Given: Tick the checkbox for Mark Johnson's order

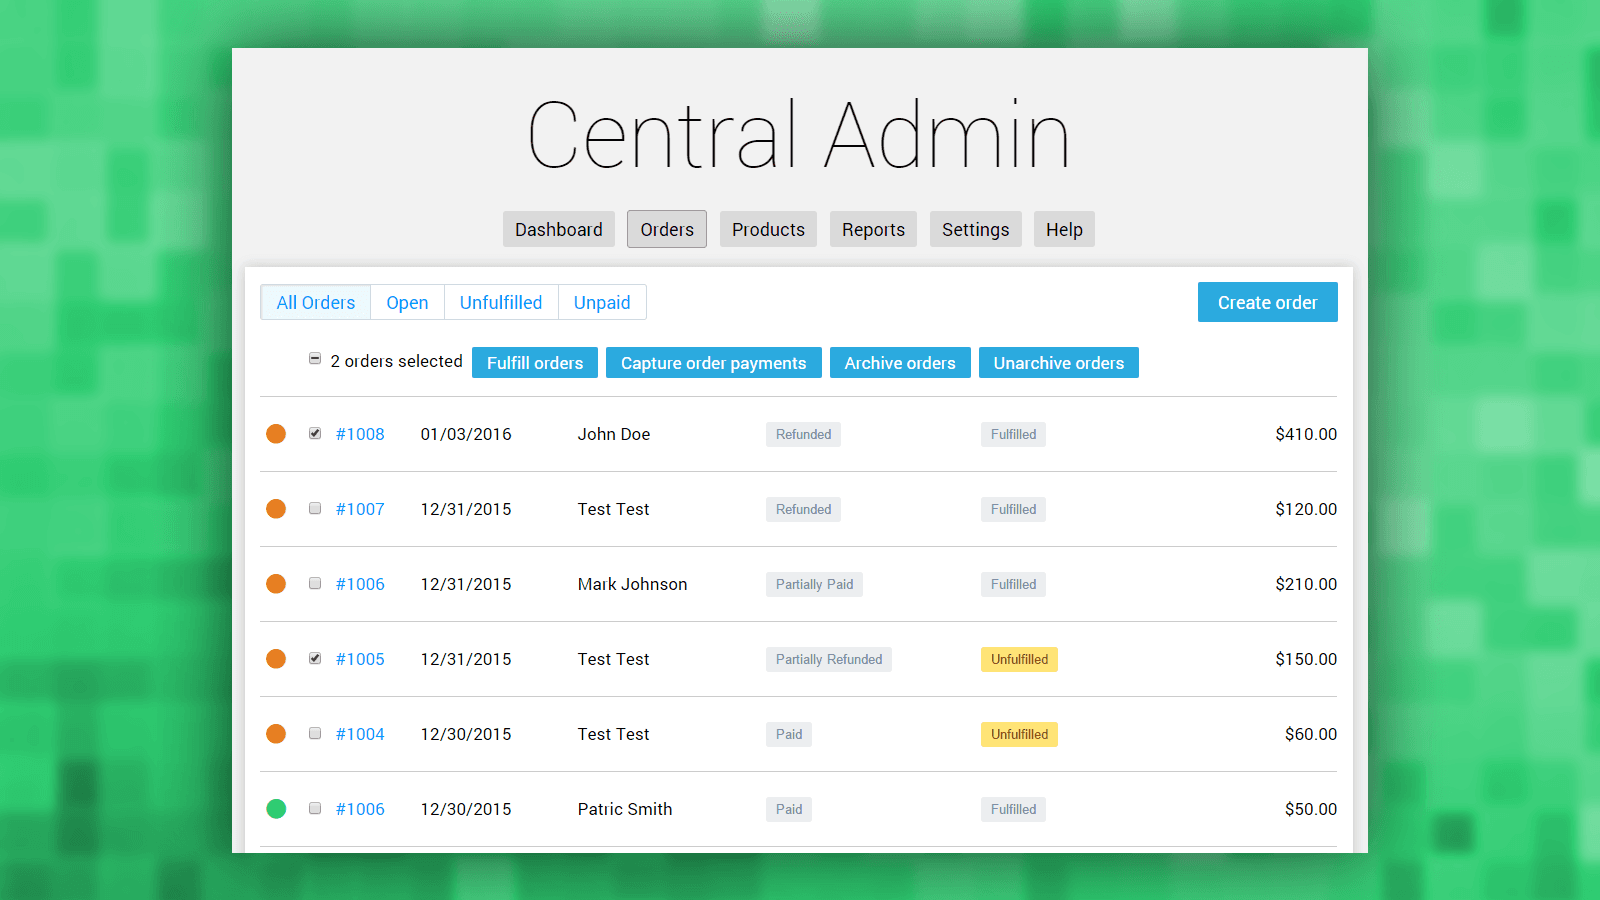Looking at the screenshot, I should 315,583.
